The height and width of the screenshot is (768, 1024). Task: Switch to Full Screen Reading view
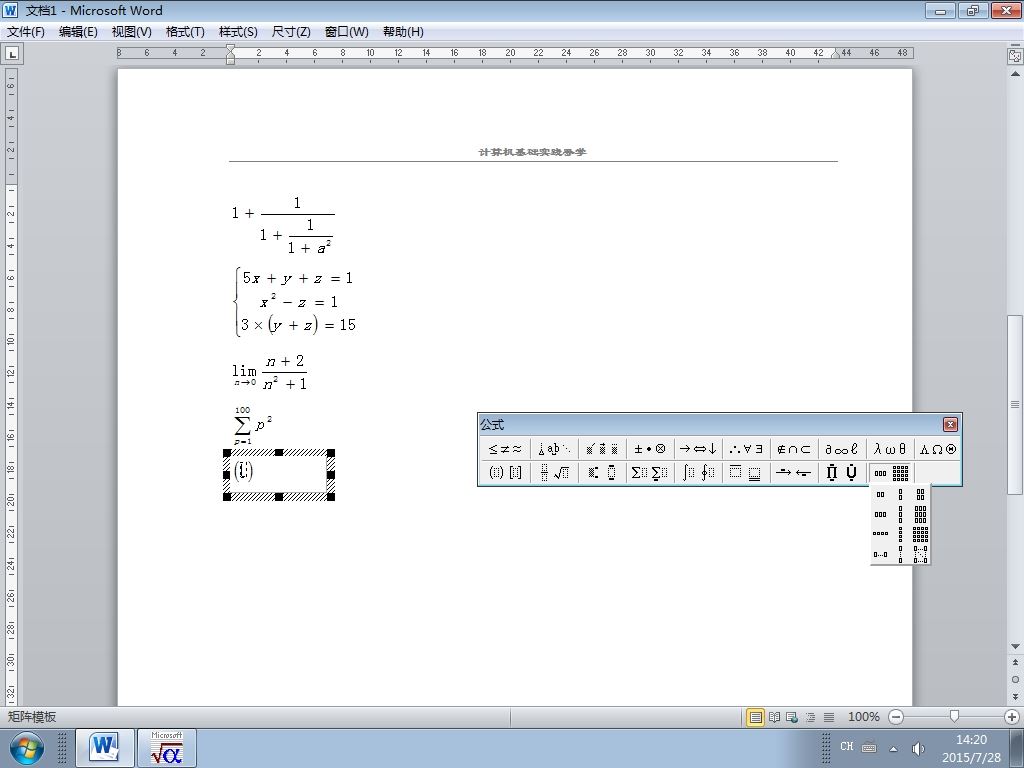pyautogui.click(x=774, y=717)
